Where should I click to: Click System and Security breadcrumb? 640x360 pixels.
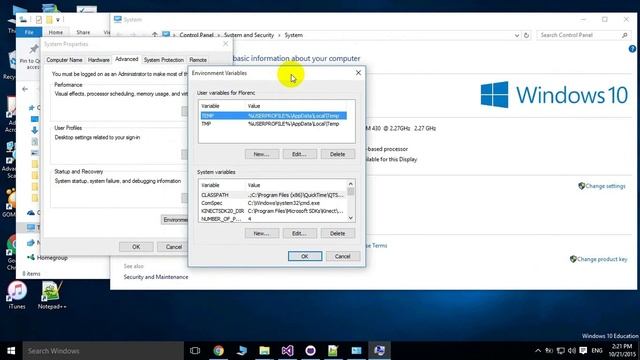pos(249,35)
